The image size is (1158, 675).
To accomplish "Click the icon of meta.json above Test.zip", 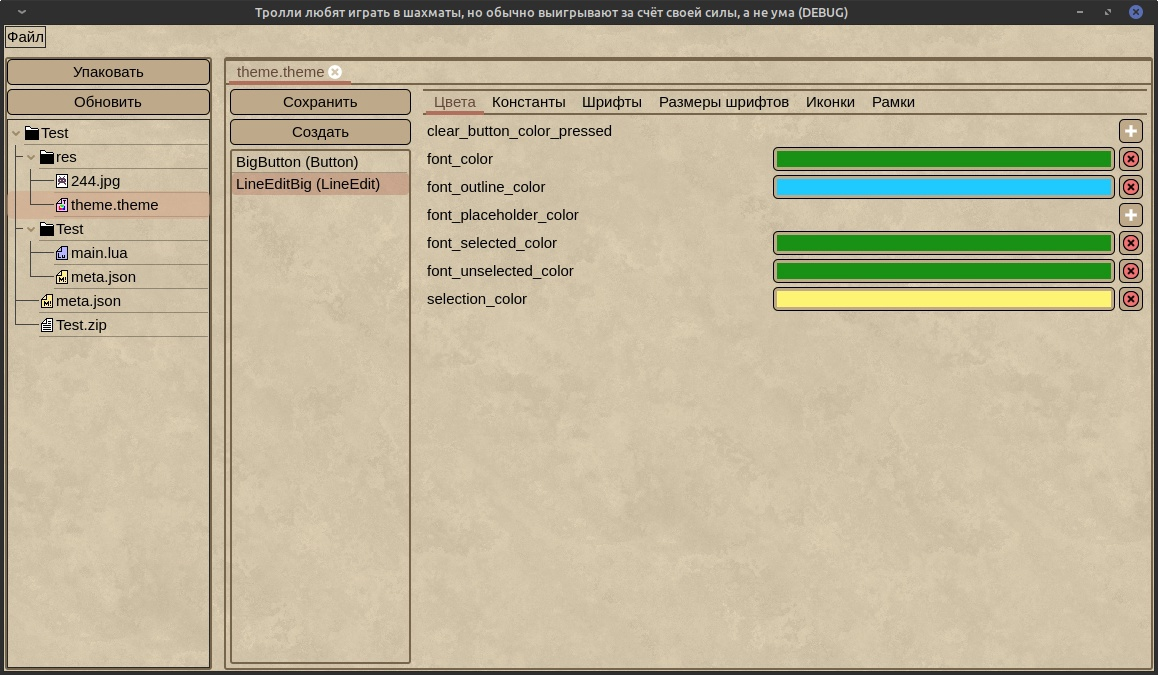I will (47, 301).
